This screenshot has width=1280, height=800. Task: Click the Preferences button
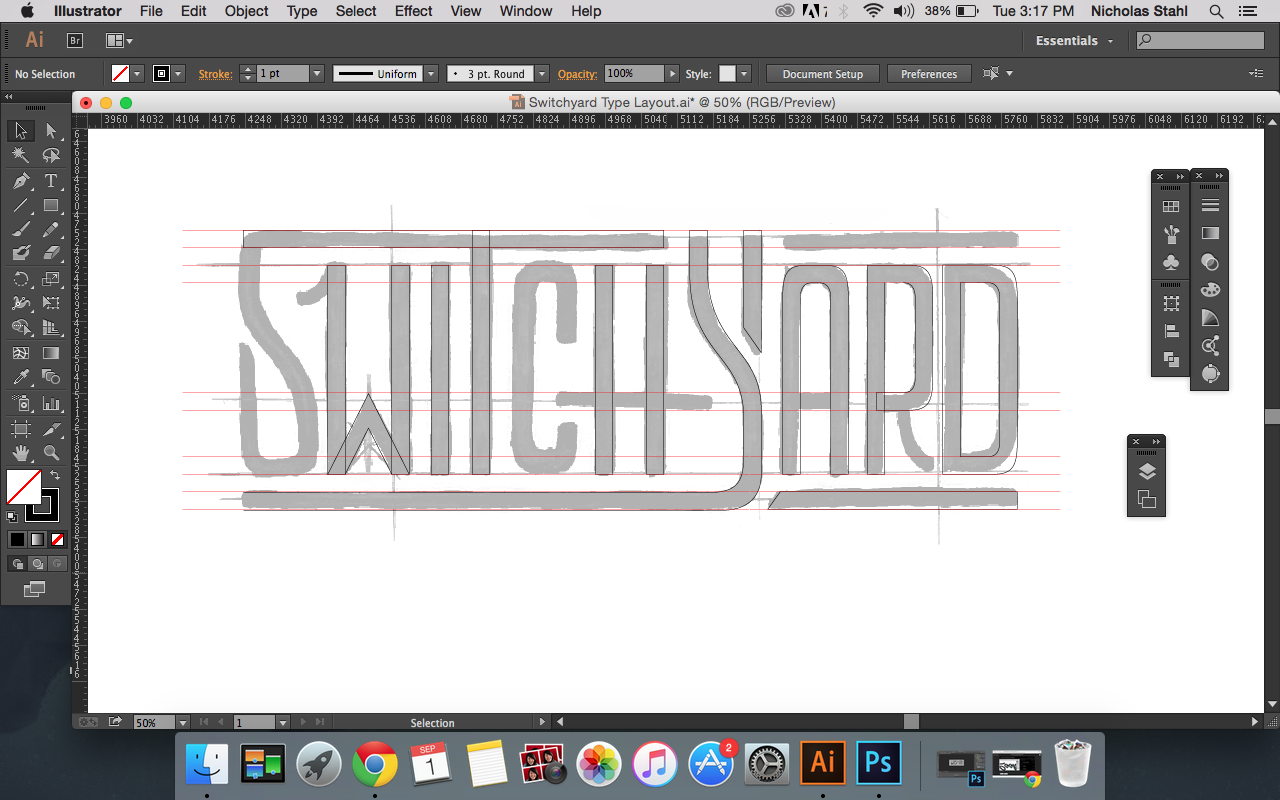tap(929, 74)
